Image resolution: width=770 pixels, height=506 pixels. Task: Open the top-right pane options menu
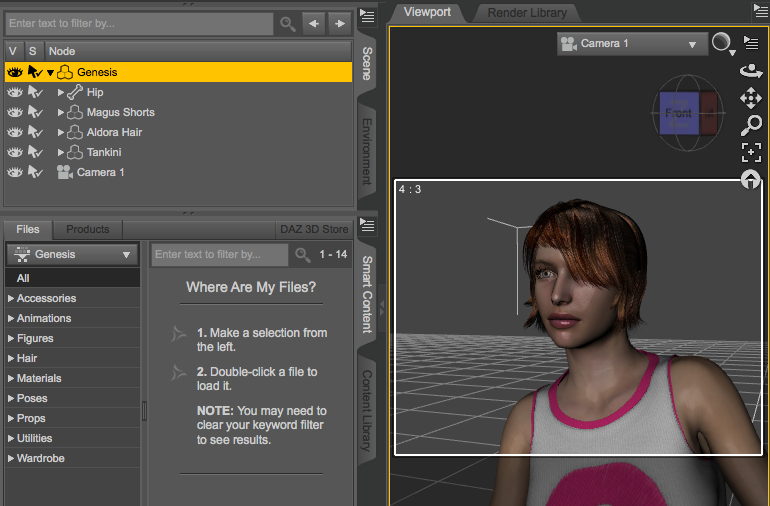click(x=761, y=11)
